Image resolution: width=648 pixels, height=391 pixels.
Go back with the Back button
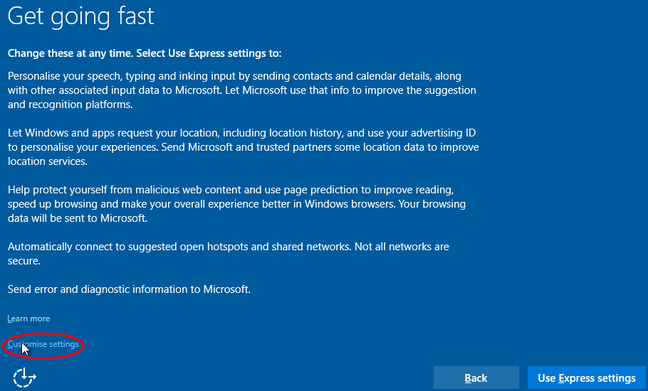click(476, 378)
